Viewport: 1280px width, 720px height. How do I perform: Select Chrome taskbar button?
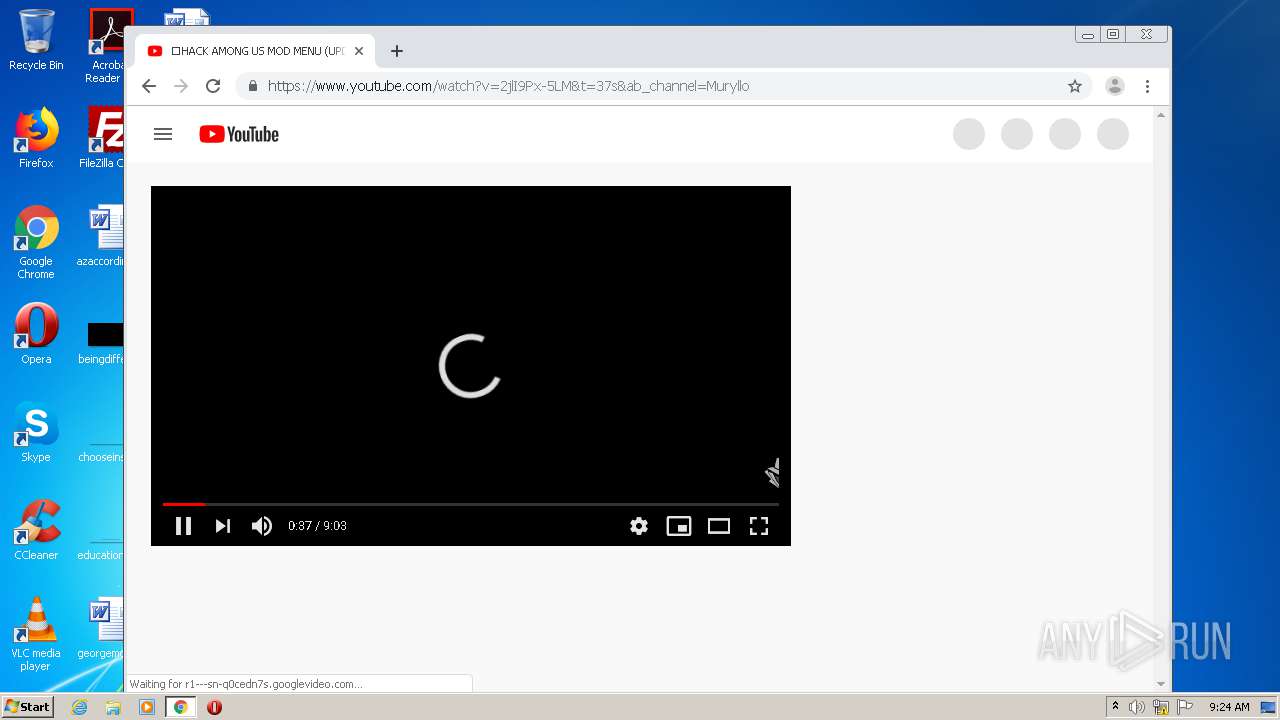tap(180, 707)
